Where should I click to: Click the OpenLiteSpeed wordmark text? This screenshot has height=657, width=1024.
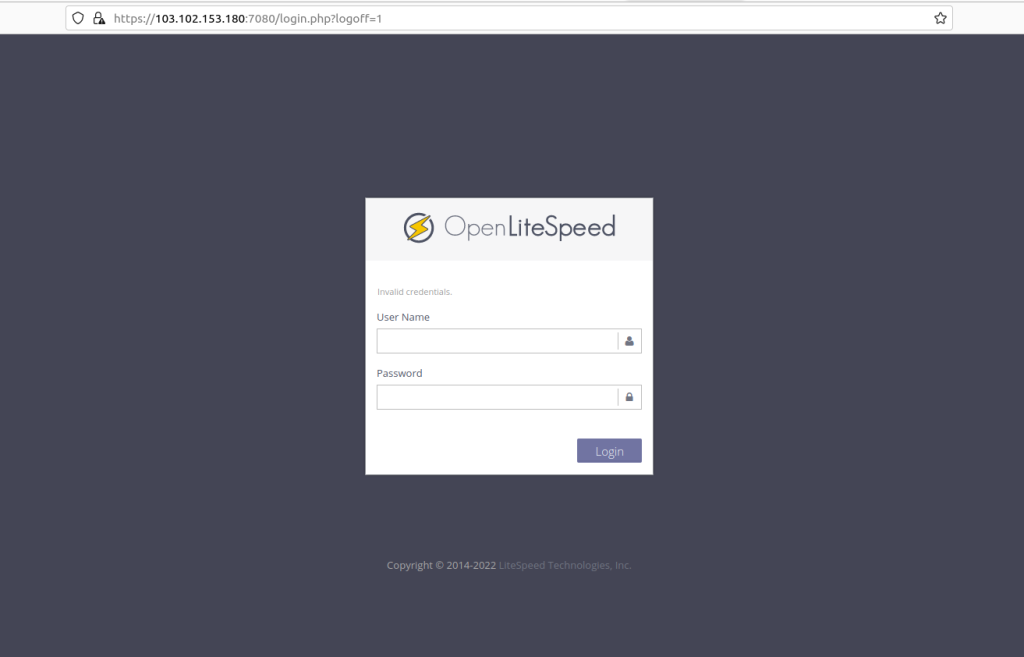coord(529,228)
